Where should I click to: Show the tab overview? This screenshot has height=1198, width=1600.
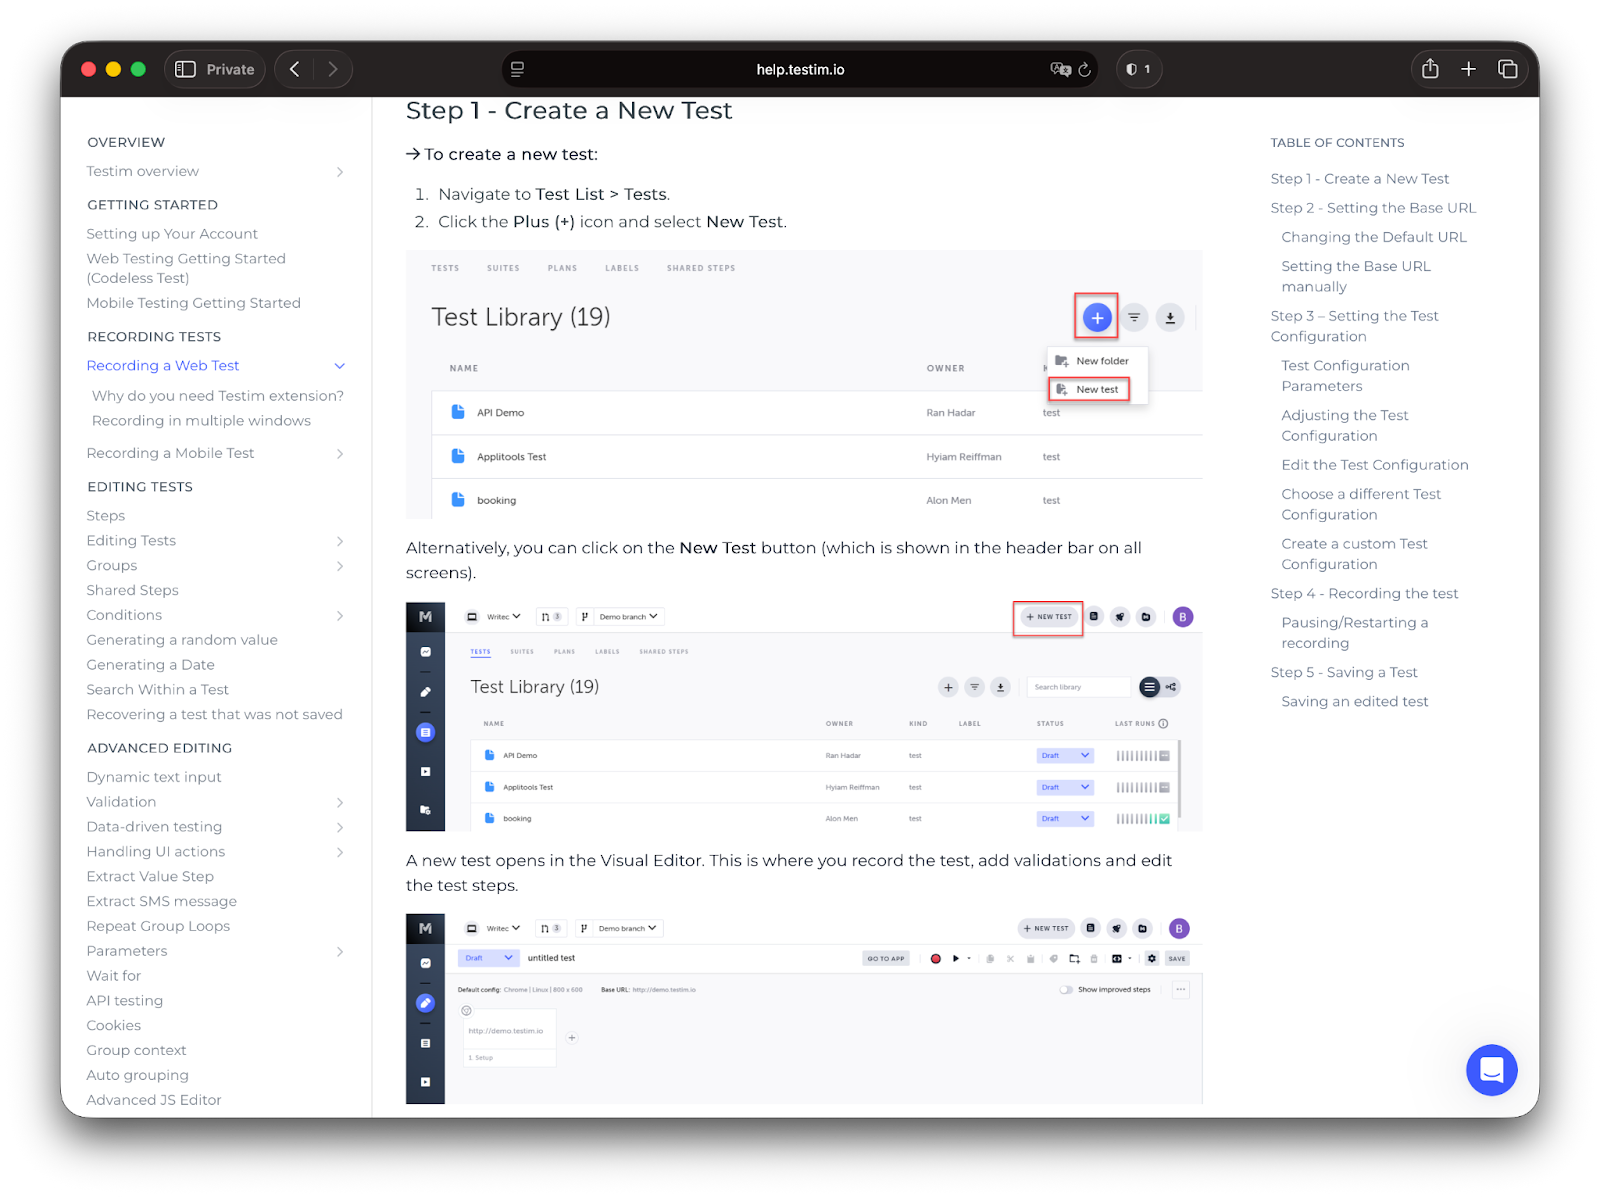point(1507,69)
